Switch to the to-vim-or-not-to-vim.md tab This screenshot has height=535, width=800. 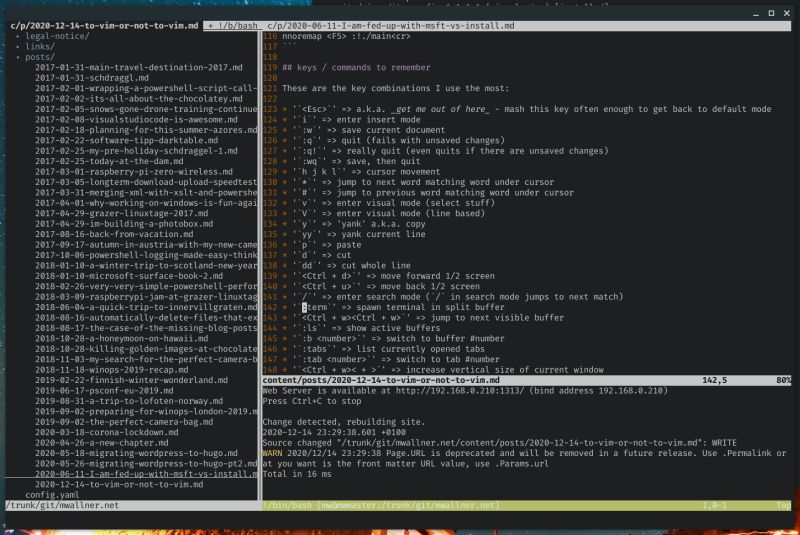pos(105,26)
